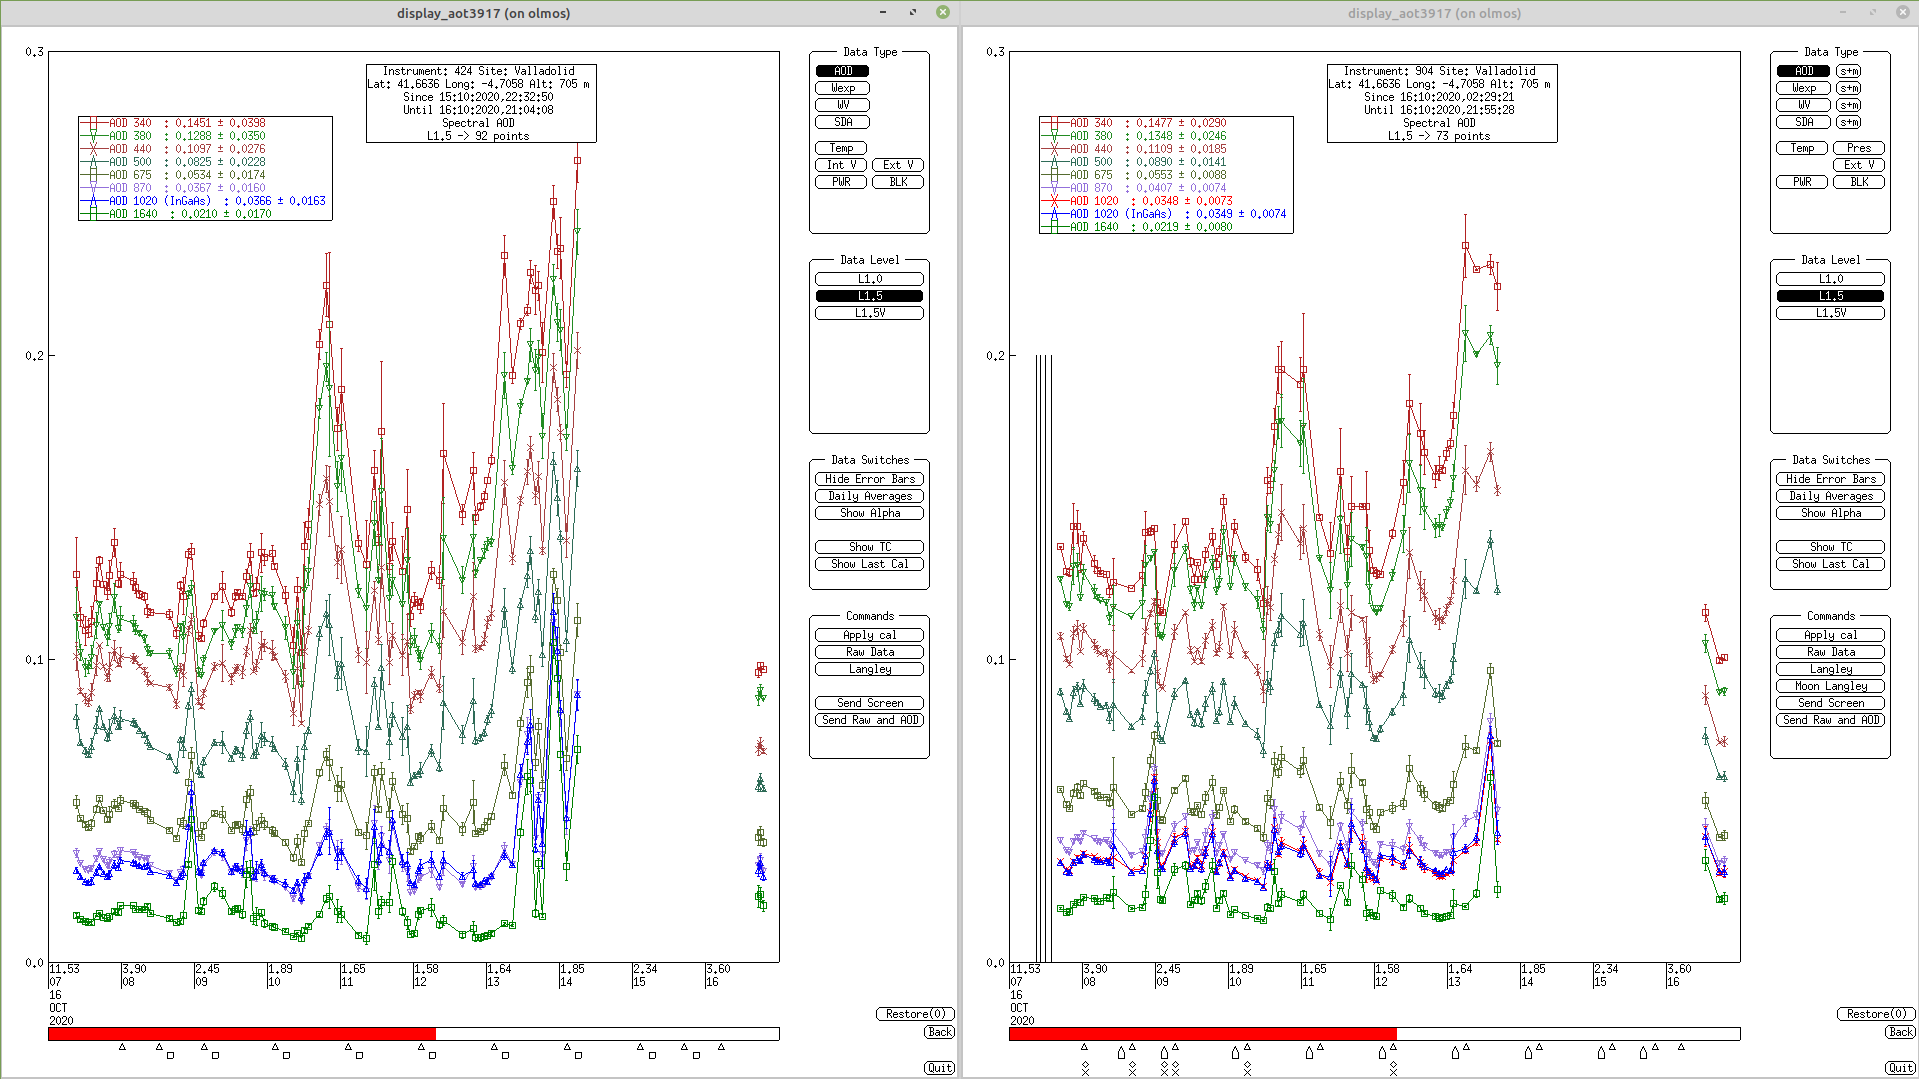Show BLK data in Instrument 424 window
This screenshot has height=1079, width=1919.
[898, 182]
